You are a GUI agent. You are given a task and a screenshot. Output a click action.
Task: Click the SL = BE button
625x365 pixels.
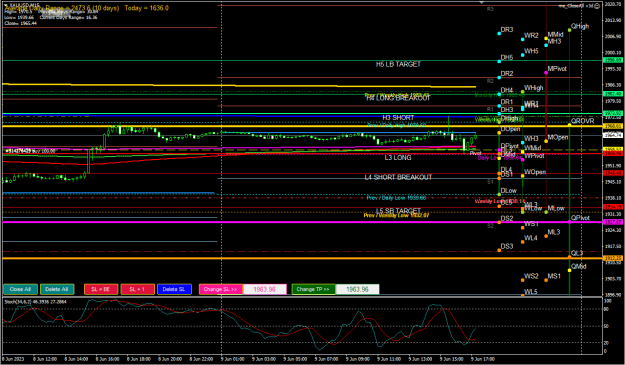pyautogui.click(x=101, y=289)
